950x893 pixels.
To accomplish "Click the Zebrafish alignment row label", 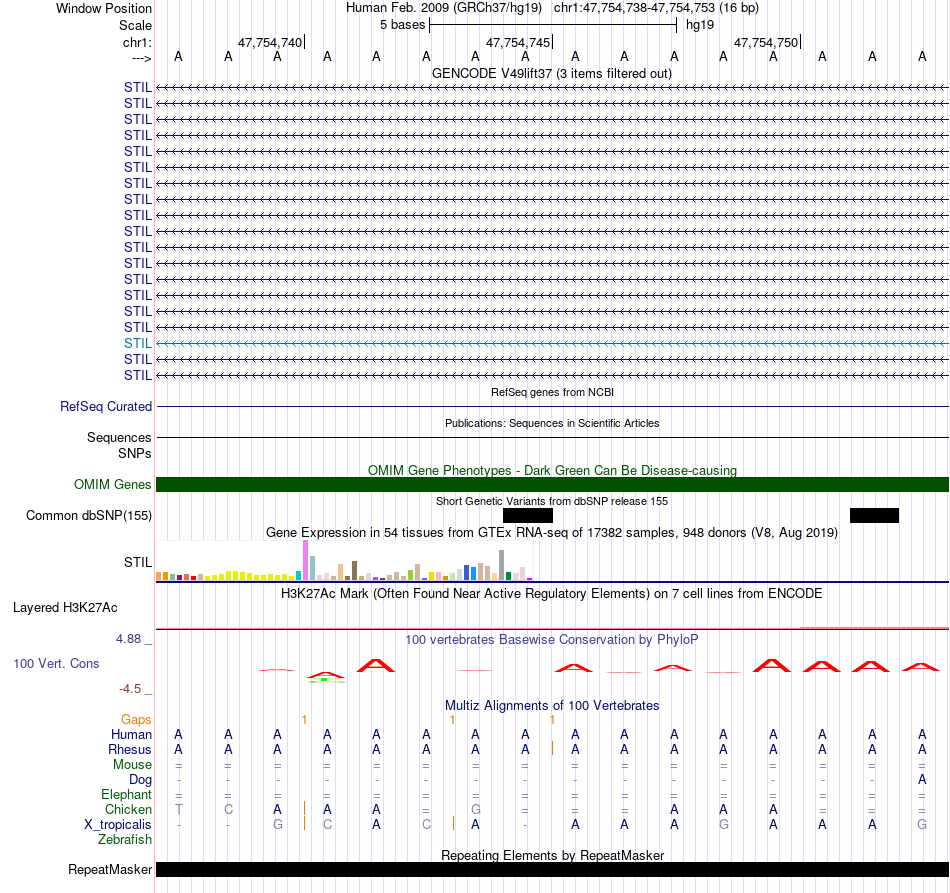I will tap(125, 840).
